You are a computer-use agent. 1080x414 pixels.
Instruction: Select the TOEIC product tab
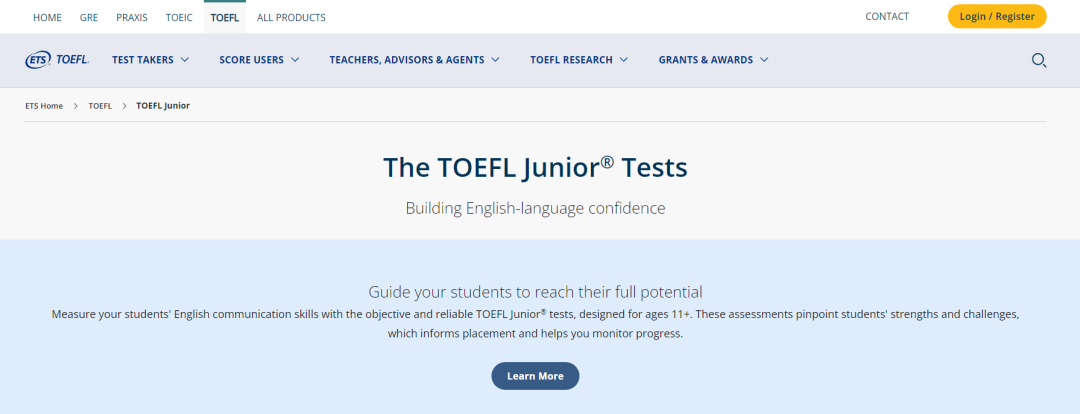179,17
